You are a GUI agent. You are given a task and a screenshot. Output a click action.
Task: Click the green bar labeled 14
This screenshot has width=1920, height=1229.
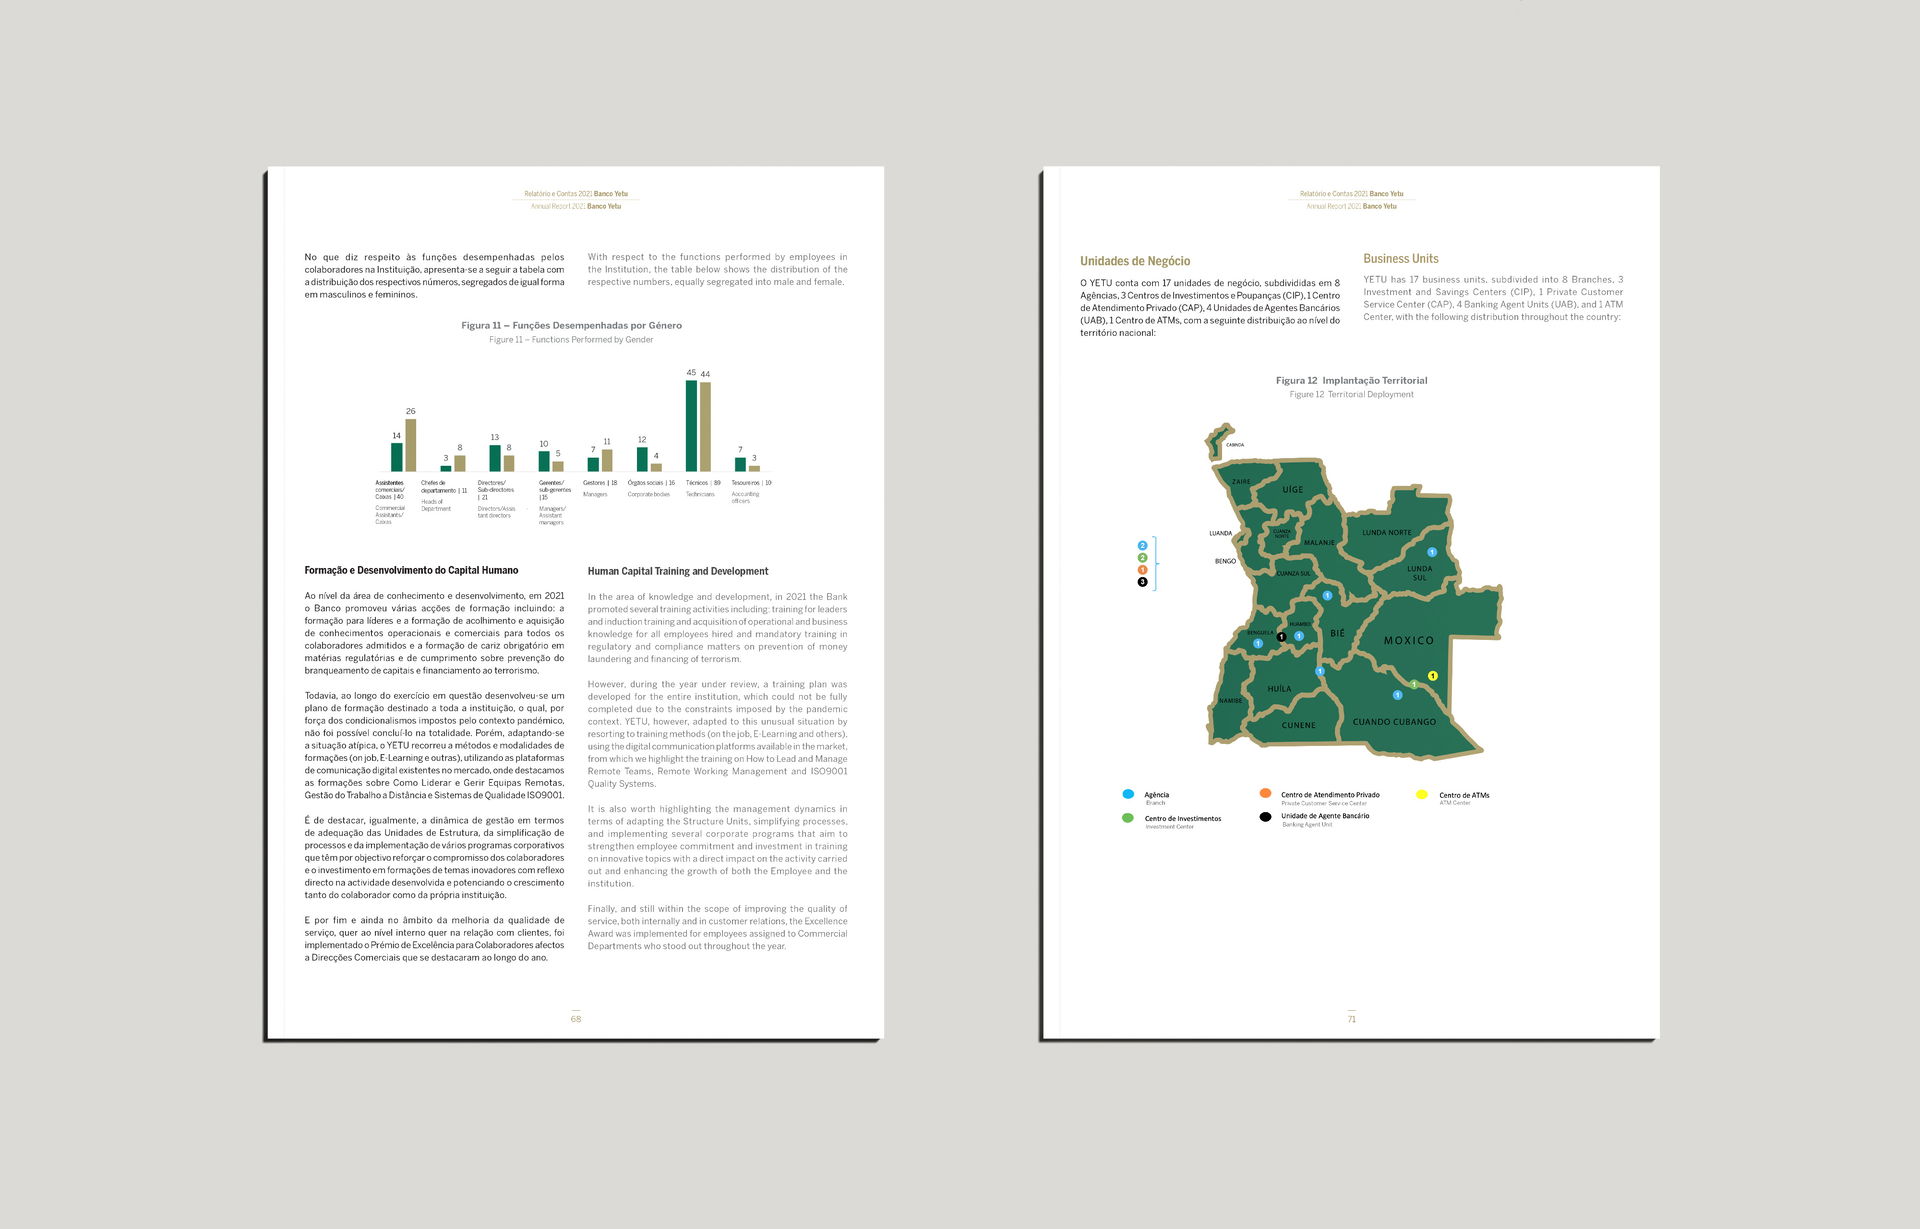pyautogui.click(x=396, y=457)
